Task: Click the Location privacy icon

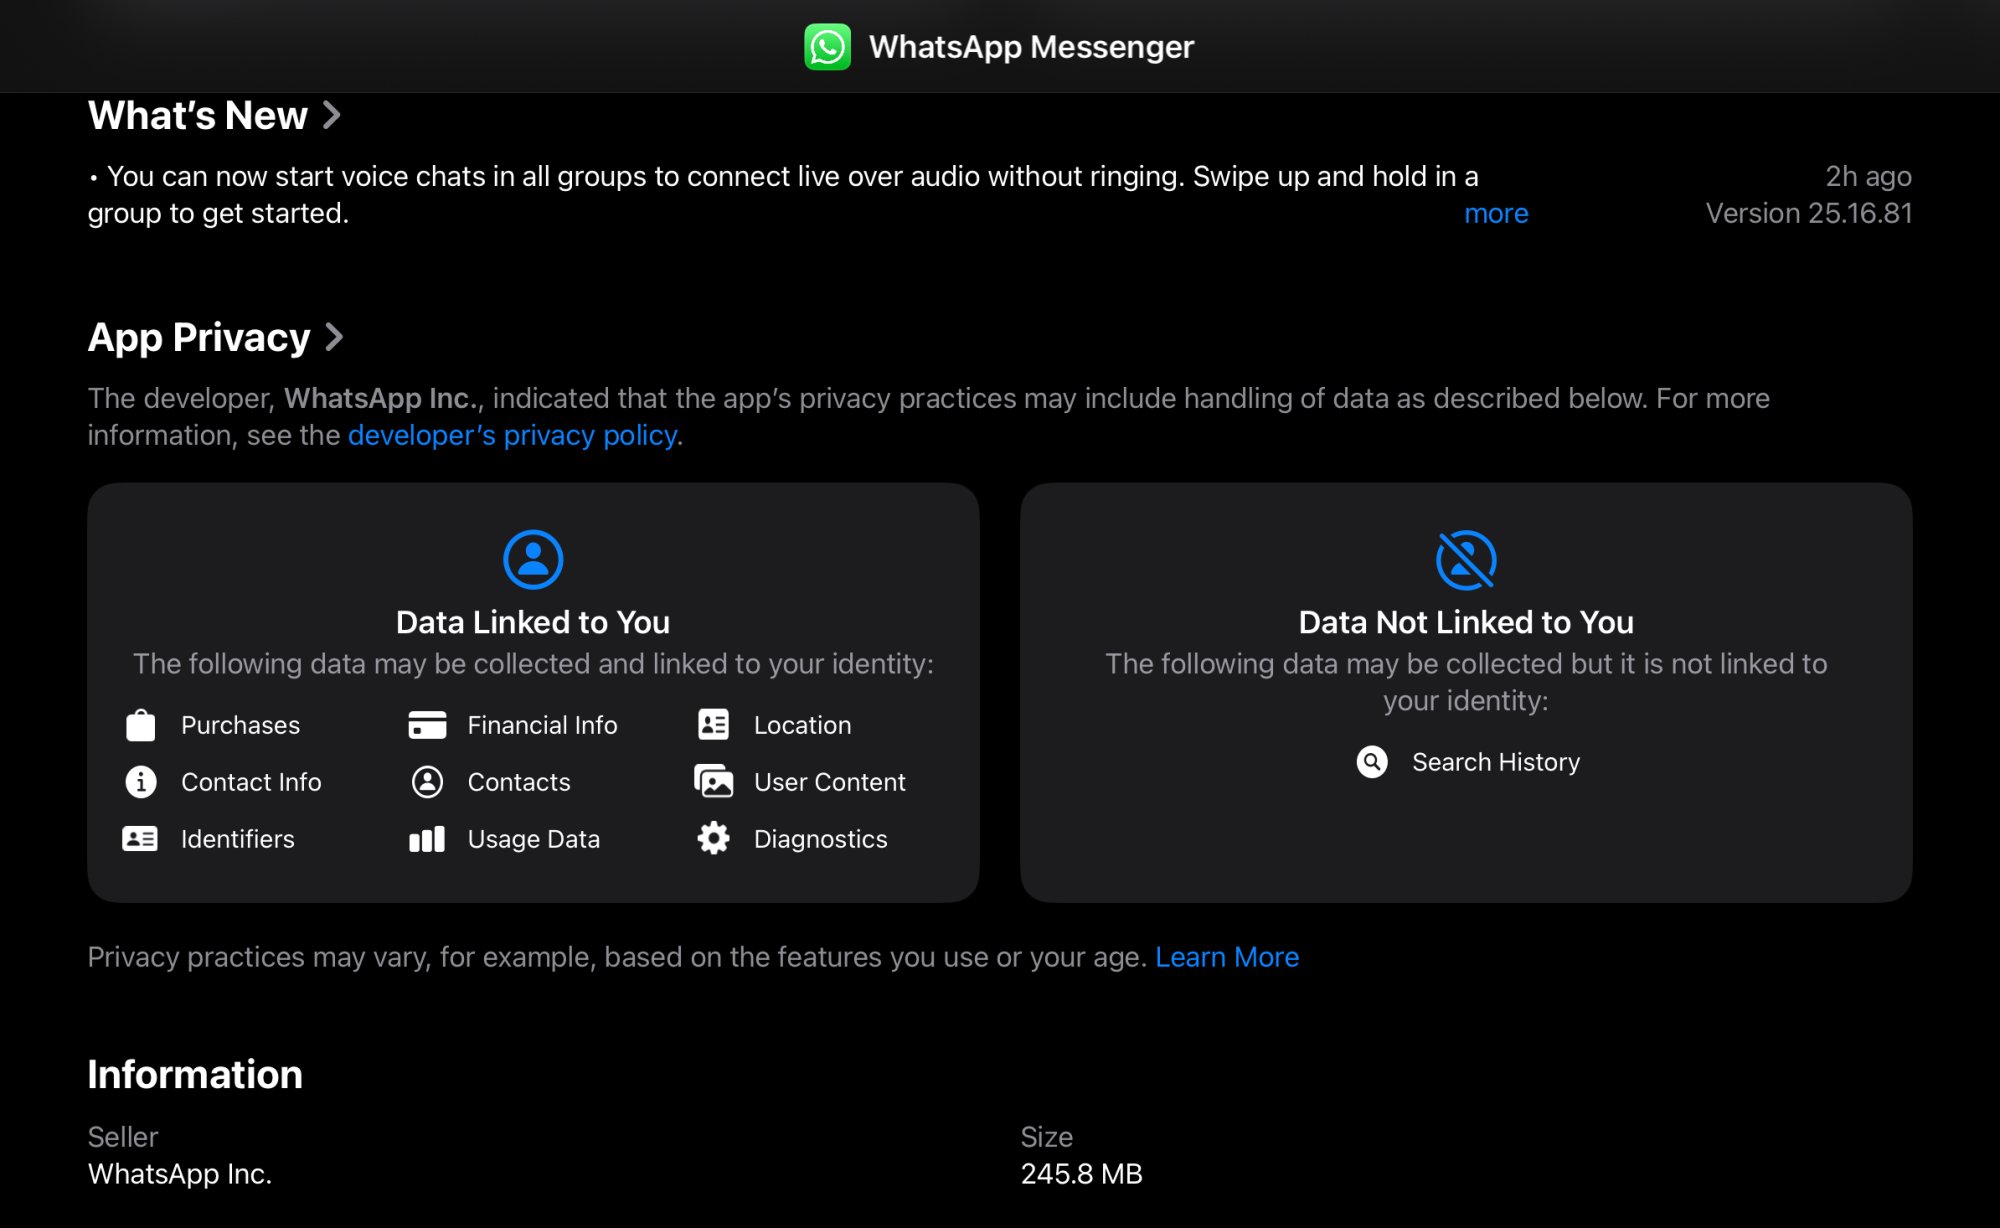Action: pyautogui.click(x=713, y=725)
